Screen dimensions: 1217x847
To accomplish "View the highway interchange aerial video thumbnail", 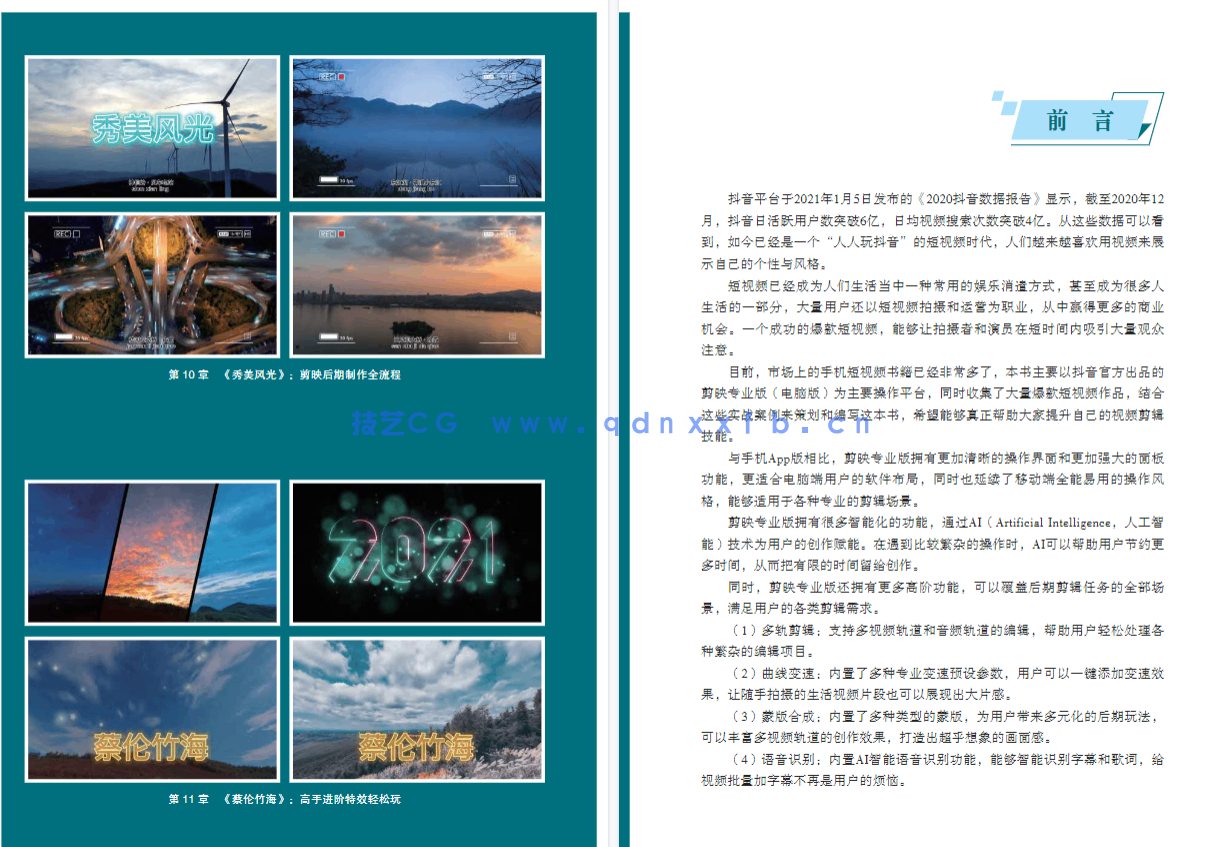I will tap(151, 284).
